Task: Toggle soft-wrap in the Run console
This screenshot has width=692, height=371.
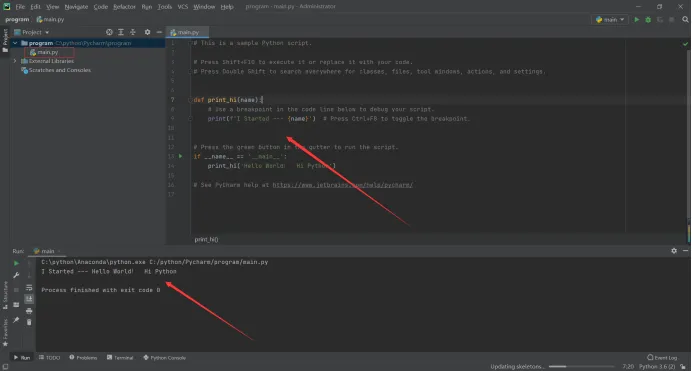Action: pyautogui.click(x=29, y=288)
